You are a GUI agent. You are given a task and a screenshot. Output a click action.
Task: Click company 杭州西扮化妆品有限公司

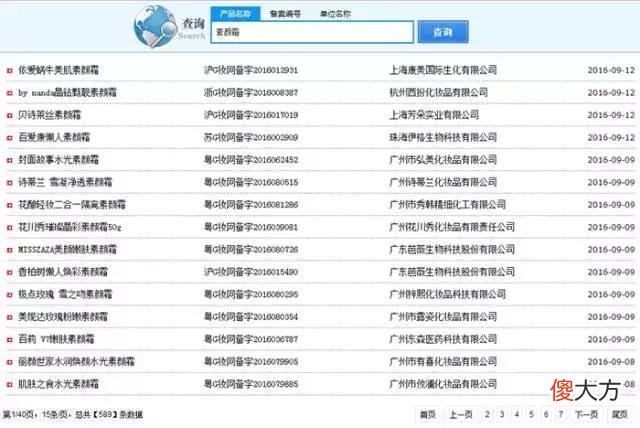tap(439, 93)
